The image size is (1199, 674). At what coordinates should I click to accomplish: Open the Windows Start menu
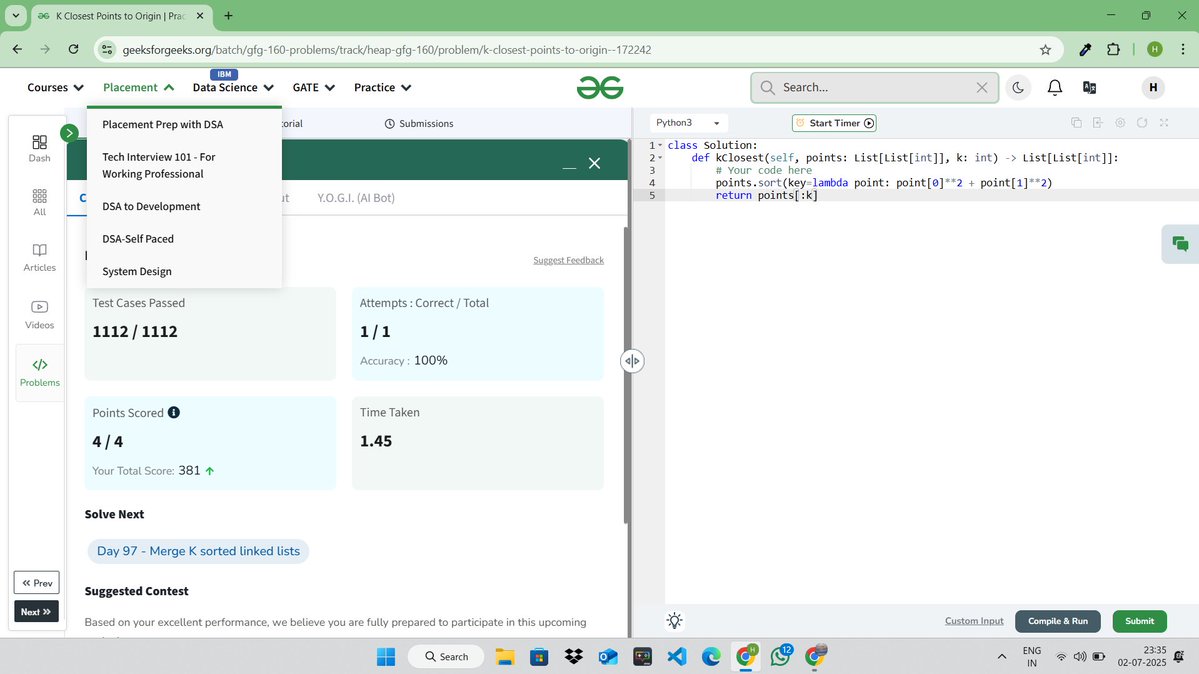click(385, 656)
